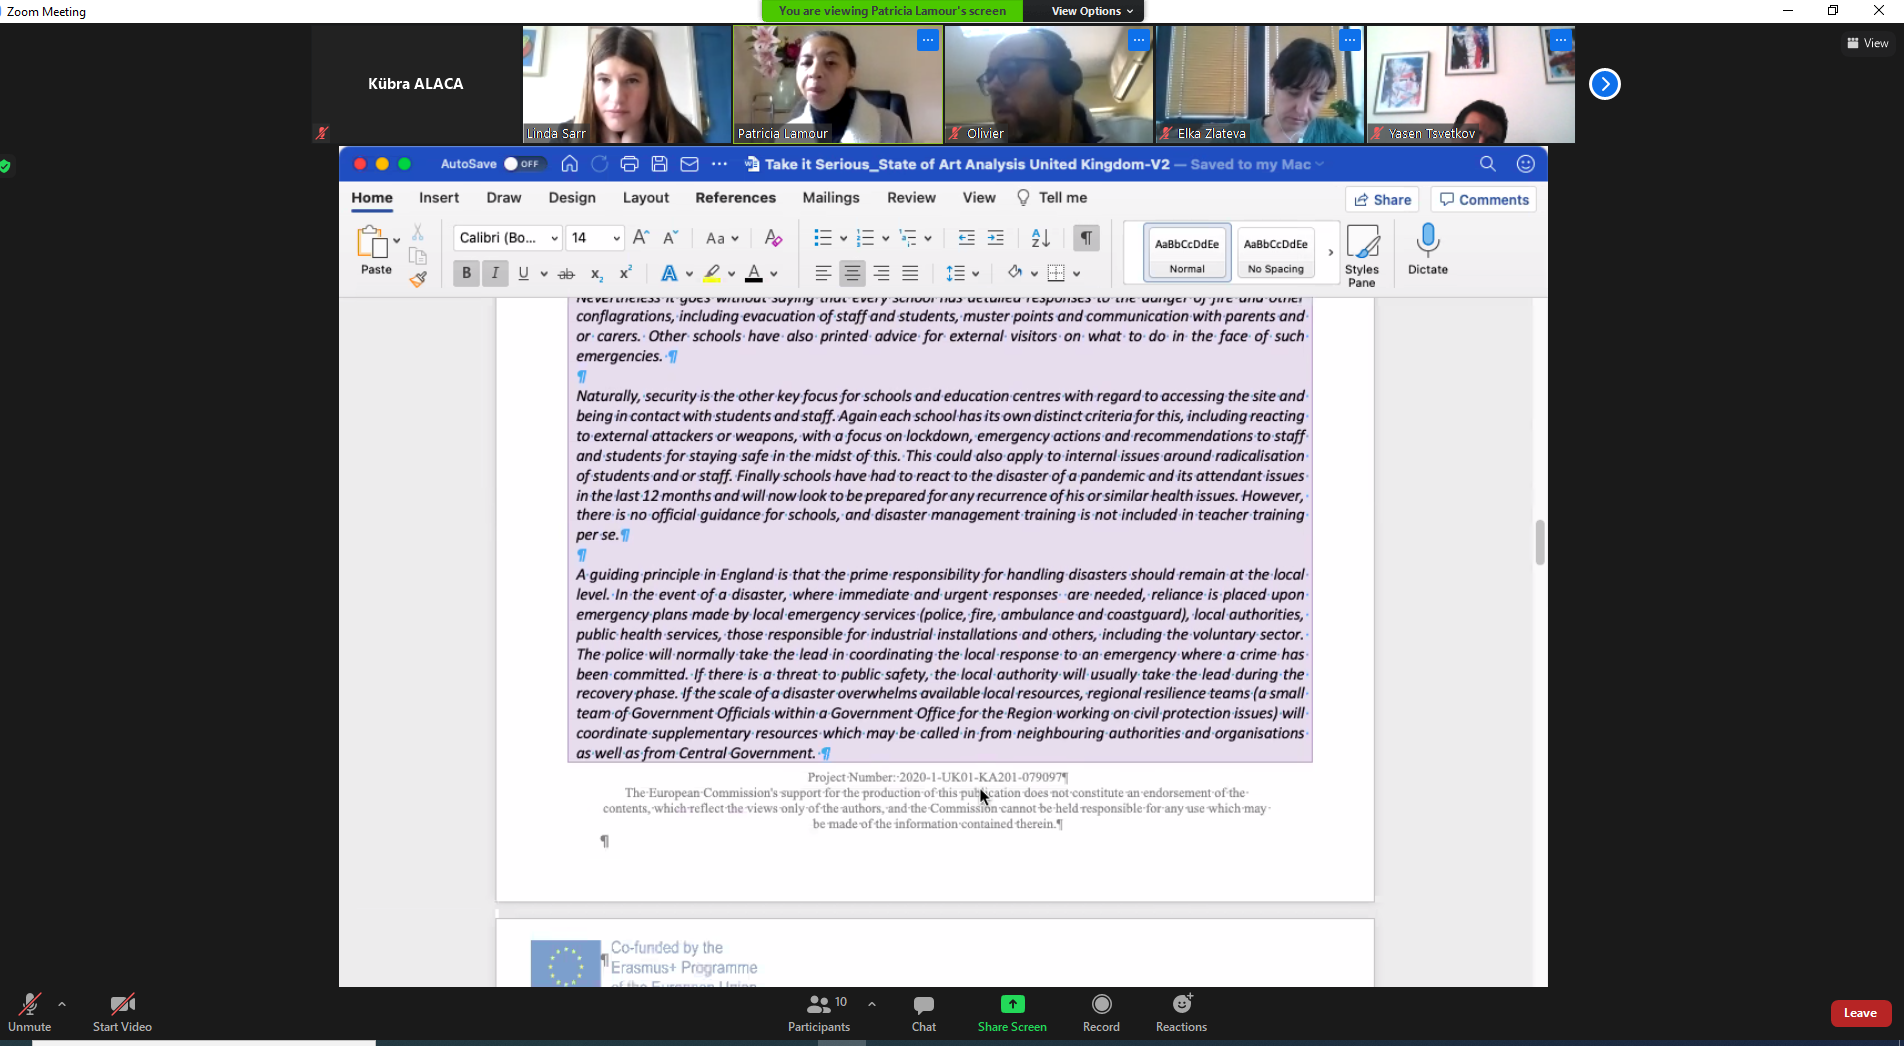The image size is (1904, 1046).
Task: Click the Dictate microphone icon
Action: (1427, 241)
